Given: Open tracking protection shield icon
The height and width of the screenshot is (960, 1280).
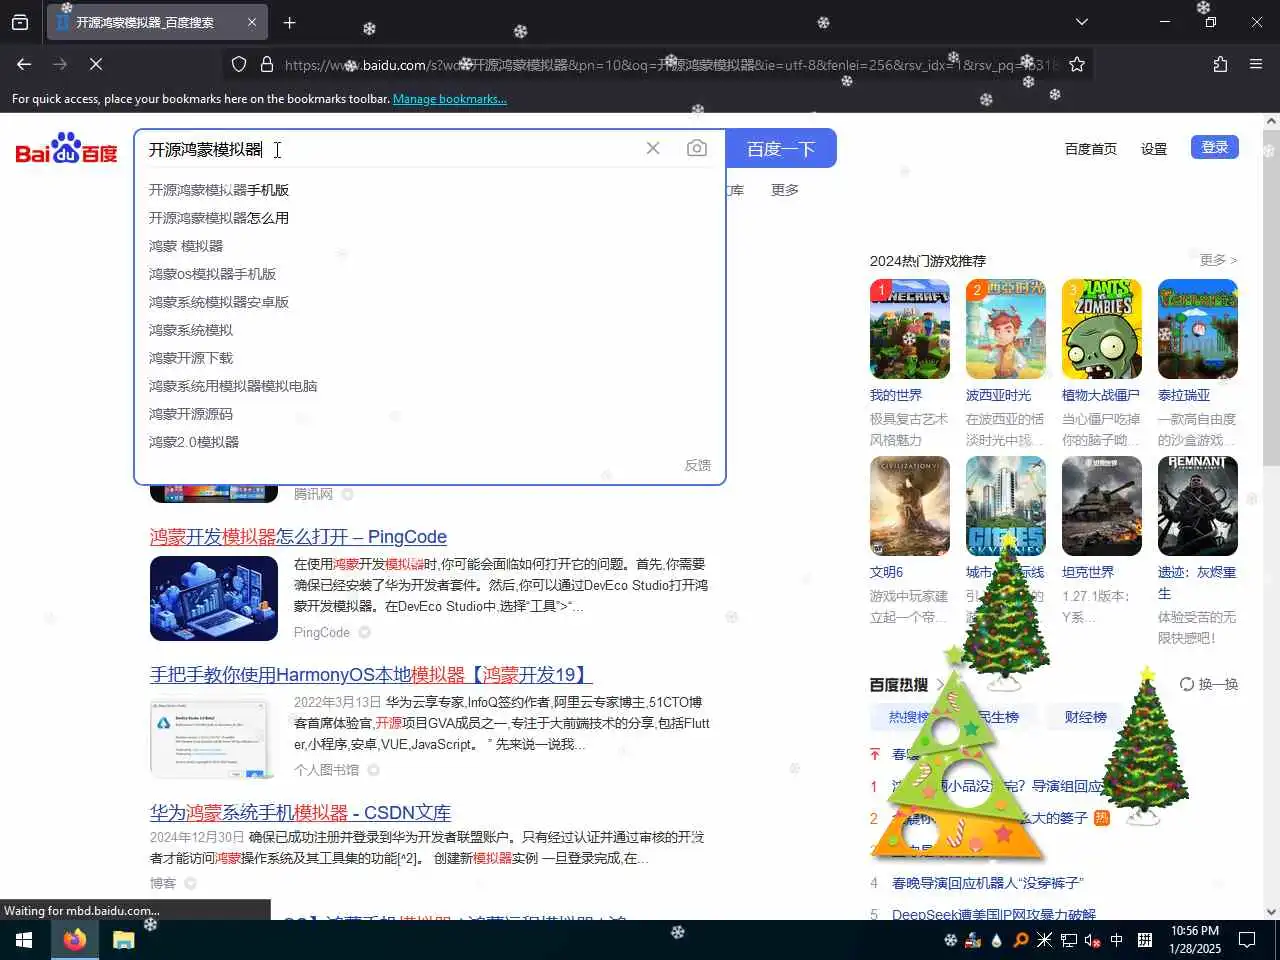Looking at the screenshot, I should pyautogui.click(x=239, y=64).
